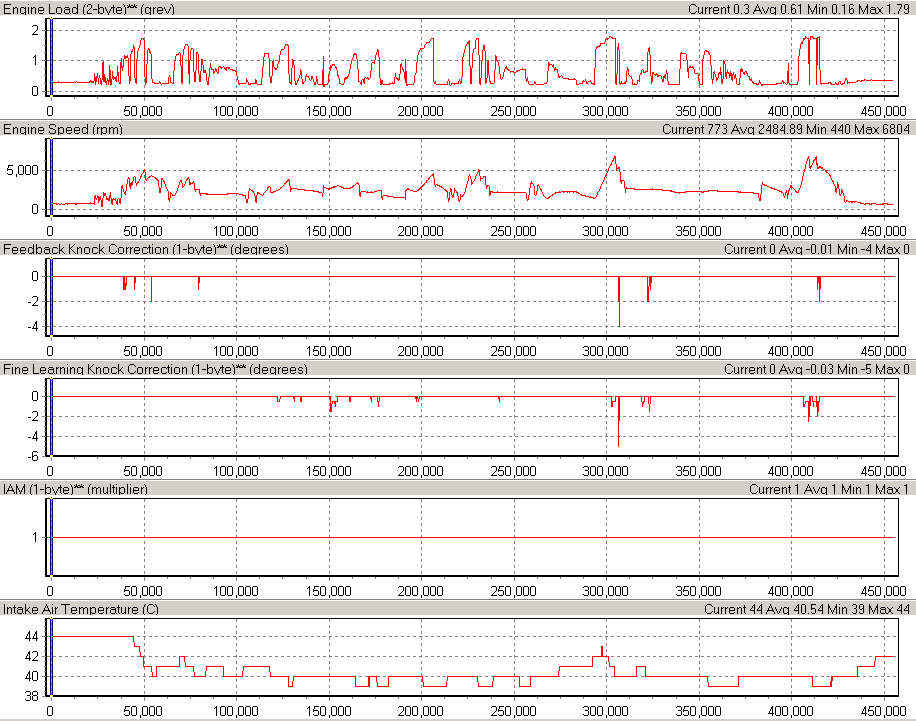Select the Fine Learning Knock Correction title
The height and width of the screenshot is (721, 916).
[x=155, y=369]
